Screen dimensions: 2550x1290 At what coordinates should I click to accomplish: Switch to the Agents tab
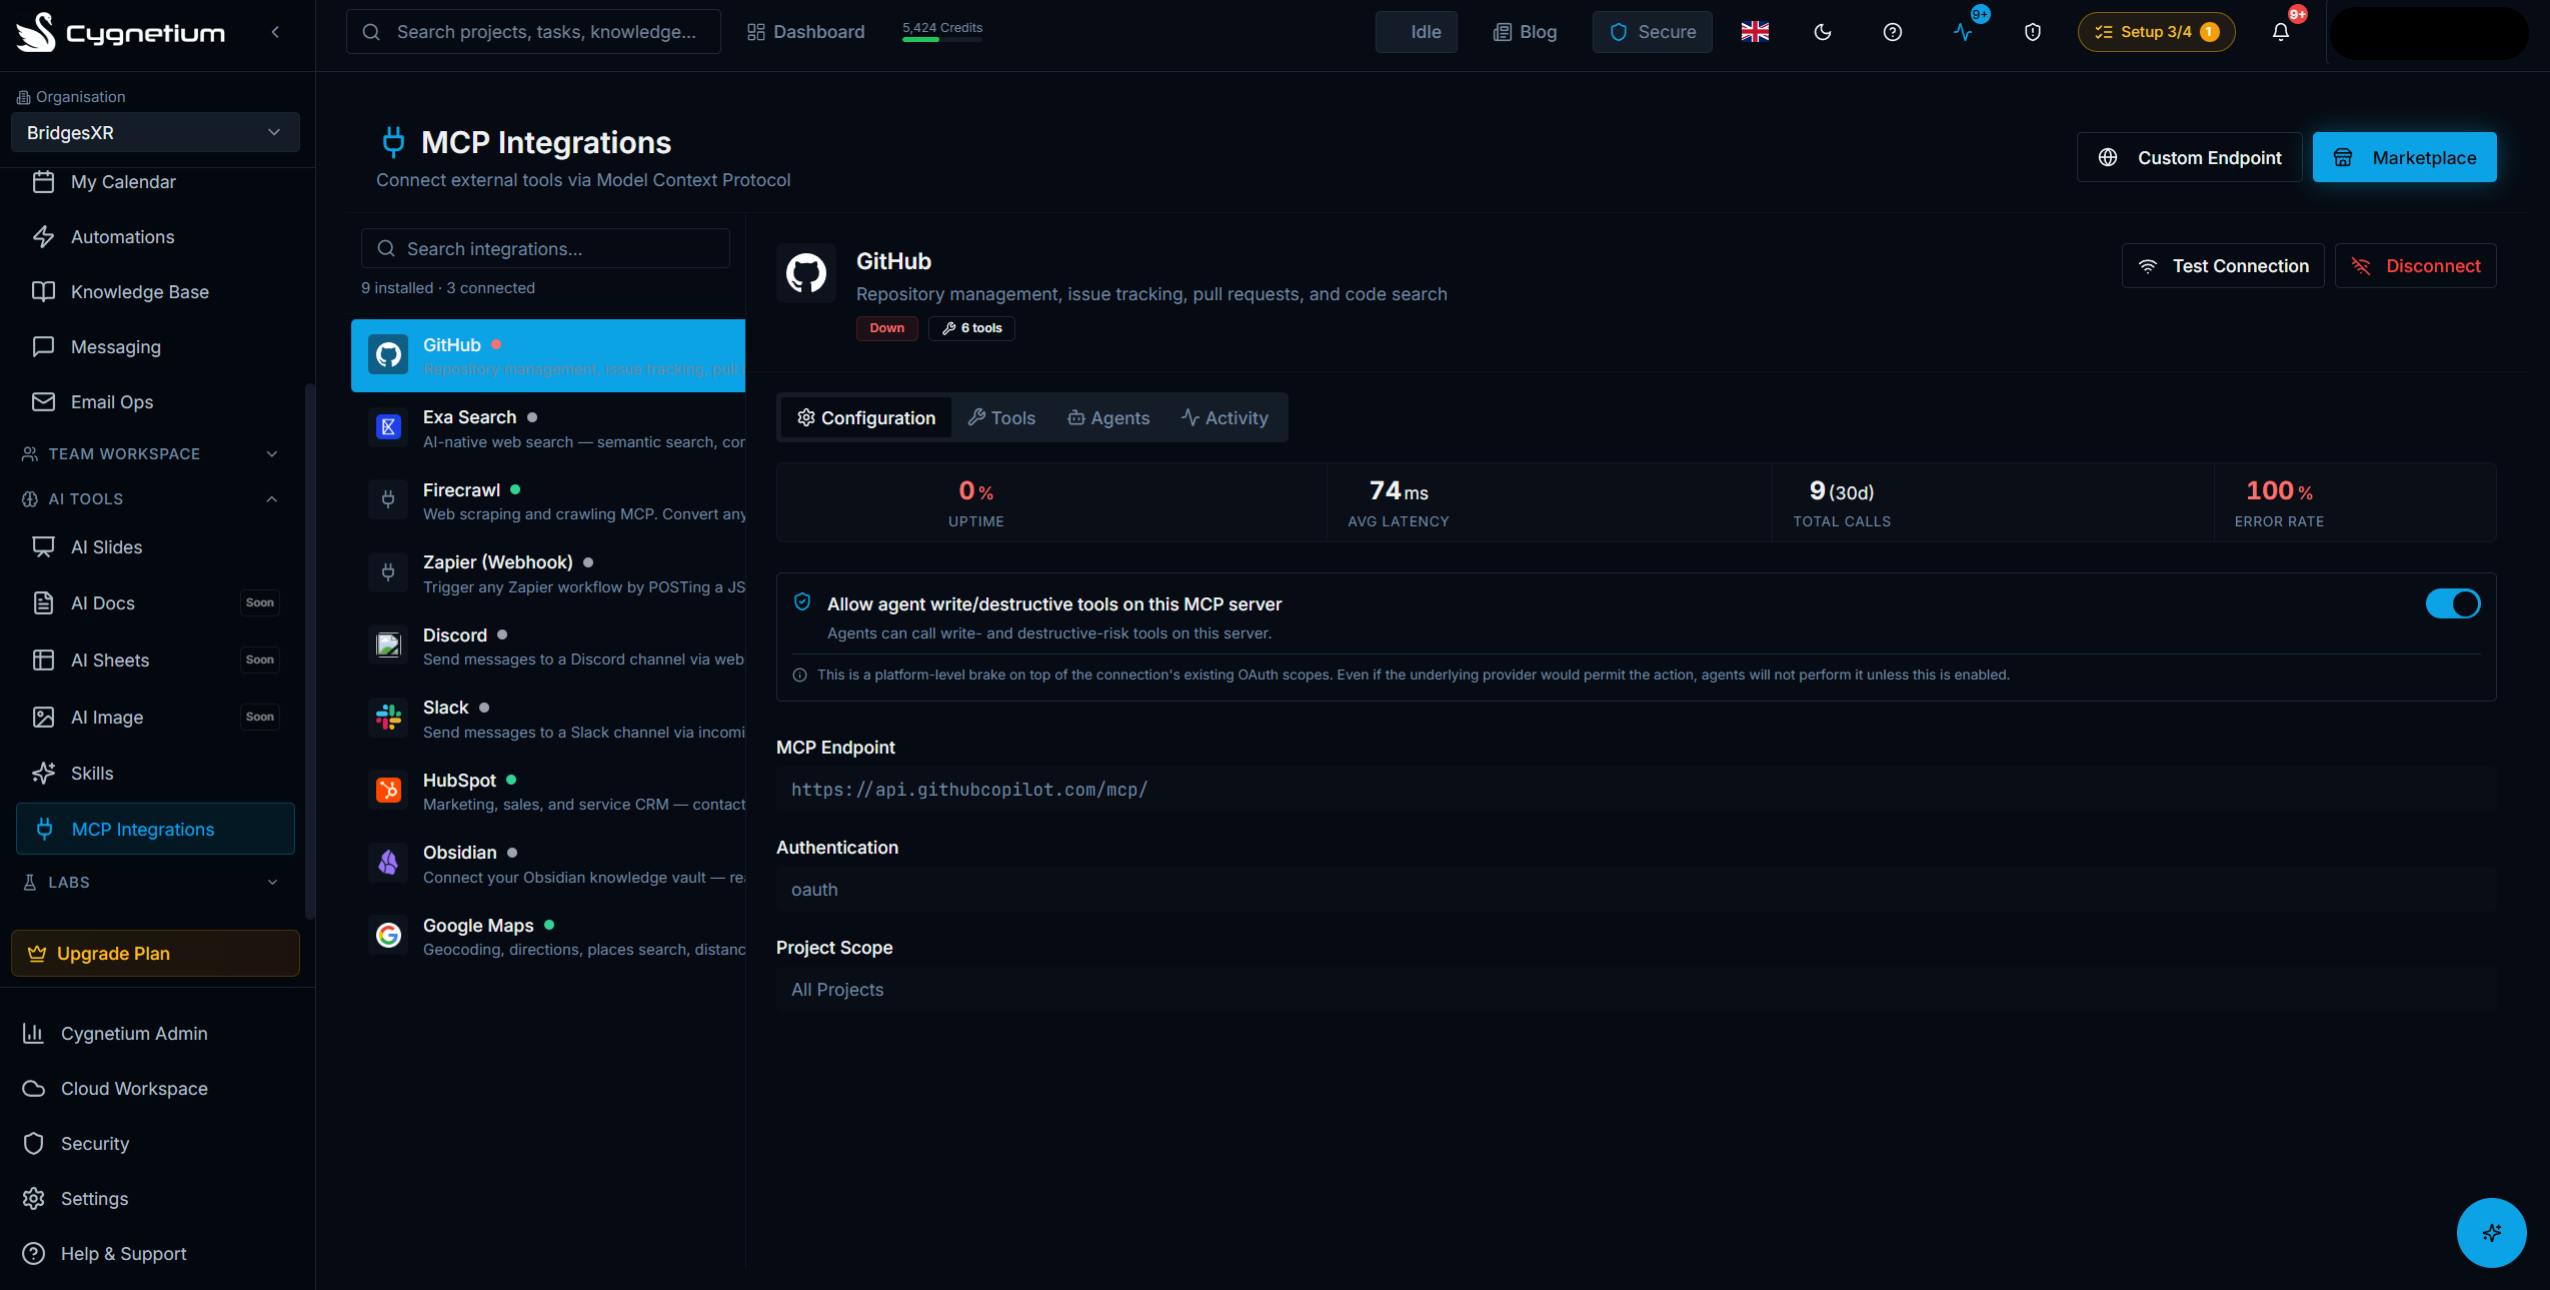tap(1108, 418)
